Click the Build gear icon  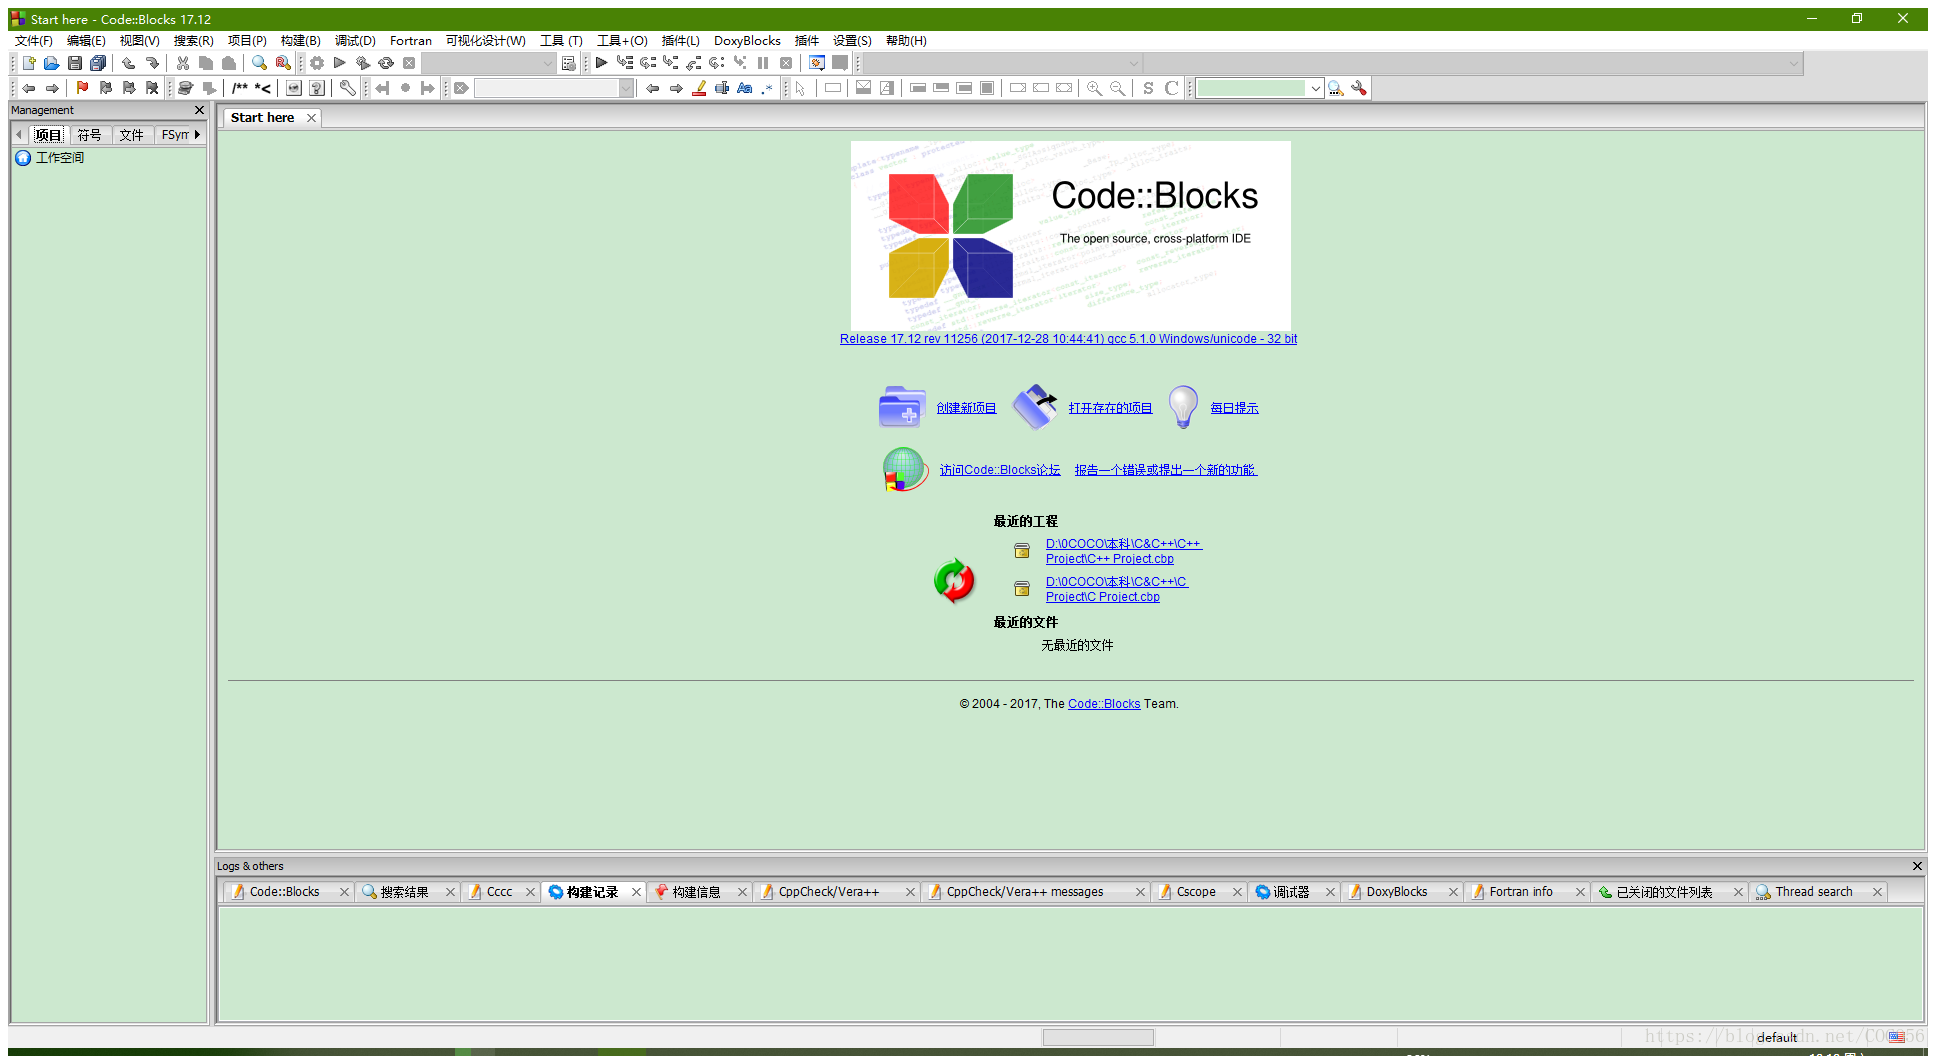click(316, 62)
